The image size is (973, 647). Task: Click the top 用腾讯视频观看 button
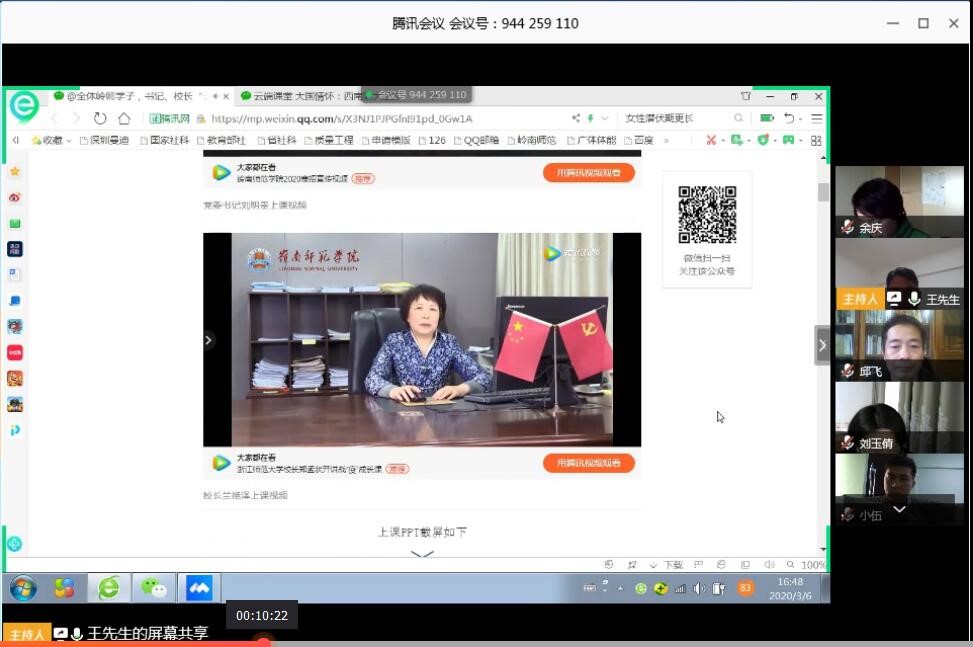pos(589,173)
